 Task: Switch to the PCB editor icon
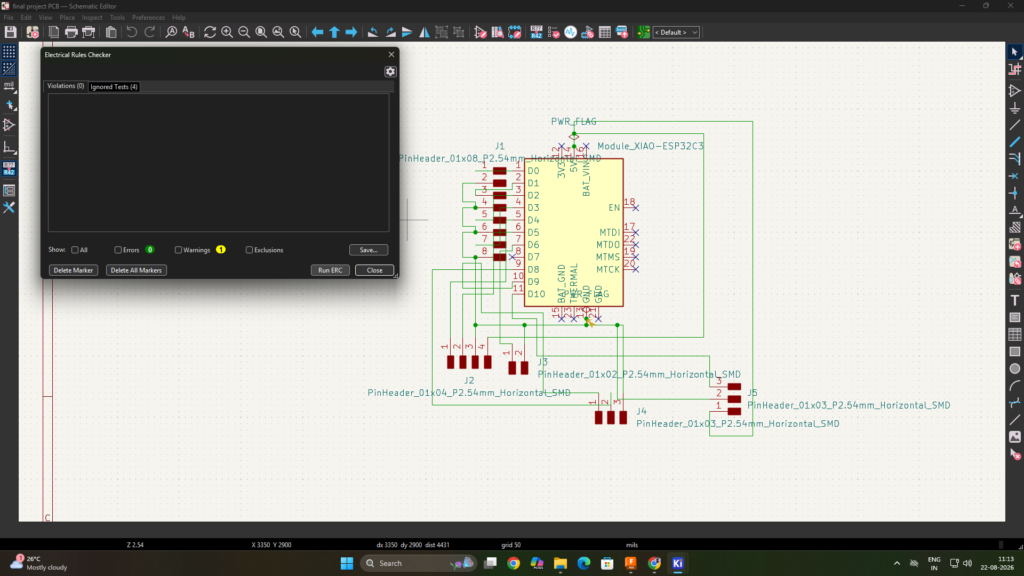click(x=643, y=32)
